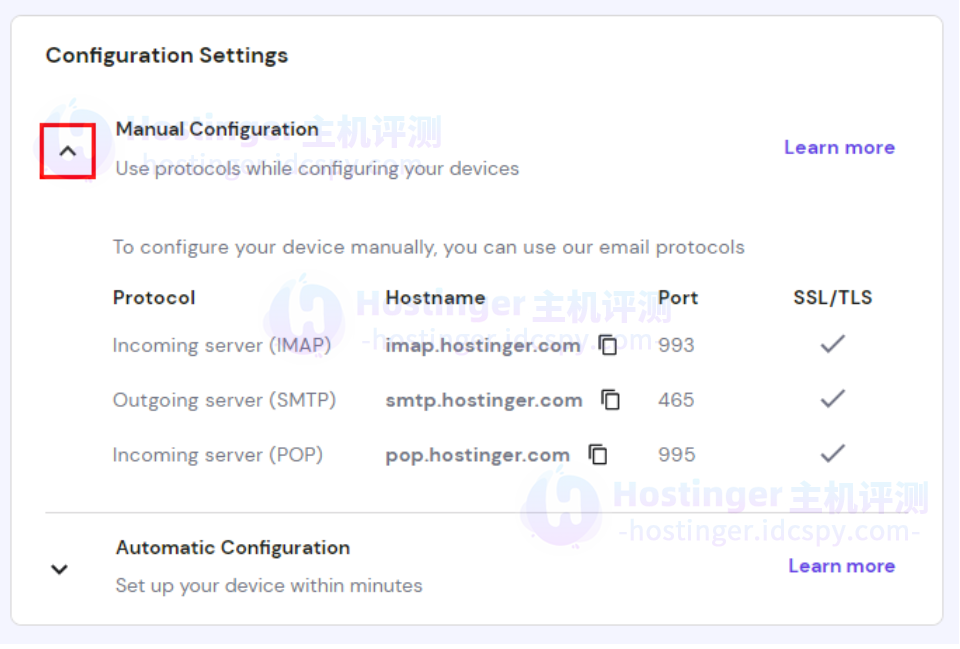Click the SSL/TLS checkmark for IMAP
The height and width of the screenshot is (649, 960).
coord(832,344)
